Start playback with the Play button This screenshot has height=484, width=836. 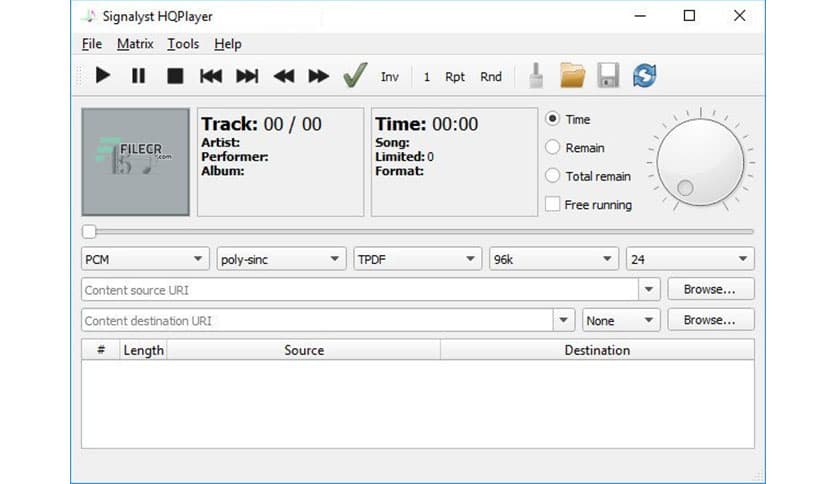pos(102,76)
